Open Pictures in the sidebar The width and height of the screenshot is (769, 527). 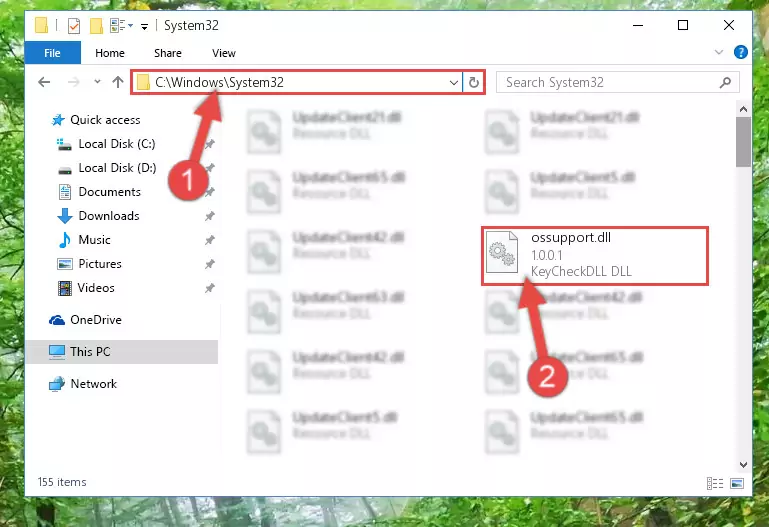click(100, 264)
